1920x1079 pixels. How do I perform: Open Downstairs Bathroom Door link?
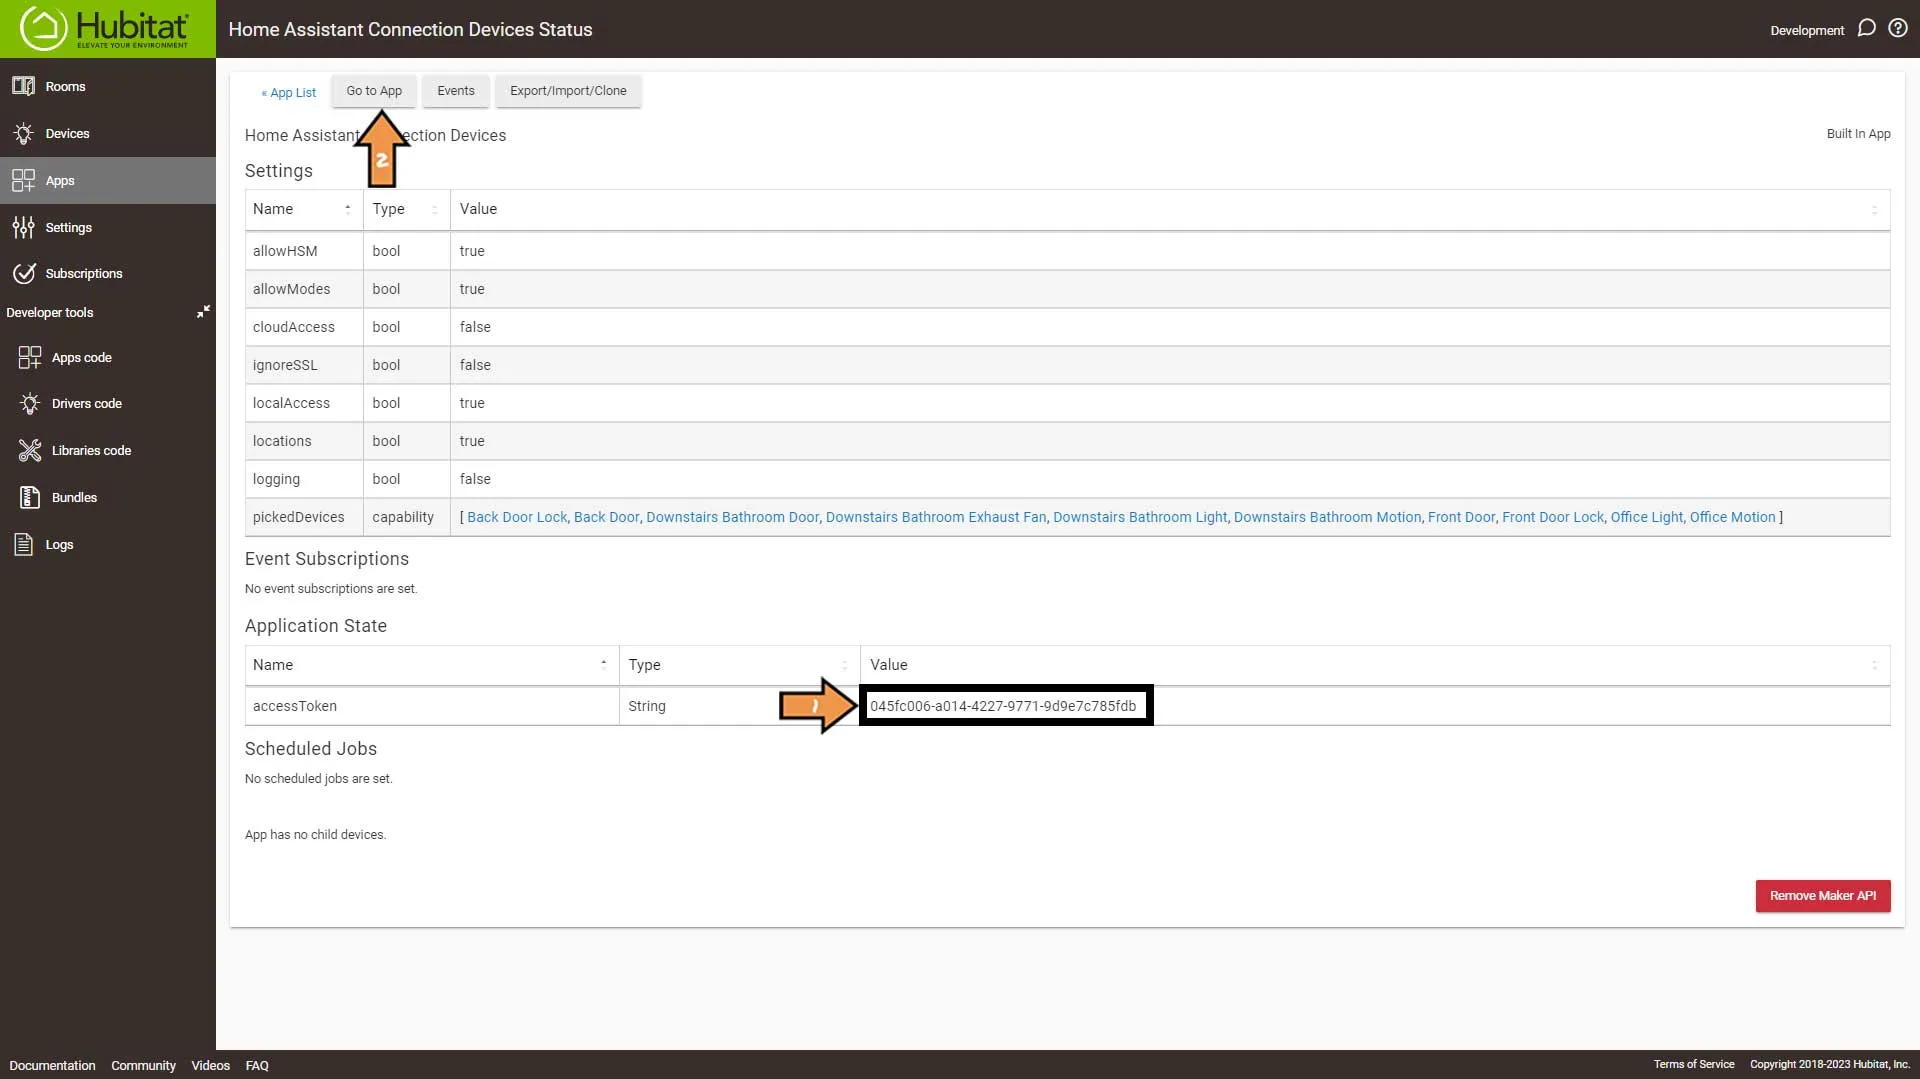(x=732, y=517)
